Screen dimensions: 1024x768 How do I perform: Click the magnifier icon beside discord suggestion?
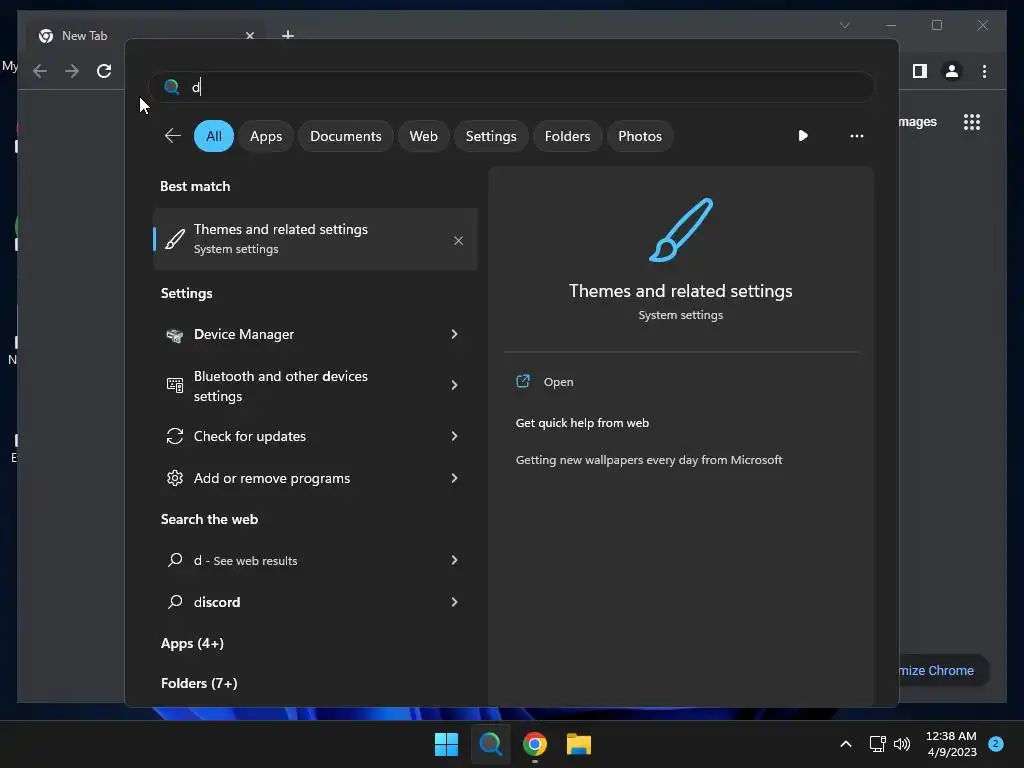click(x=175, y=601)
